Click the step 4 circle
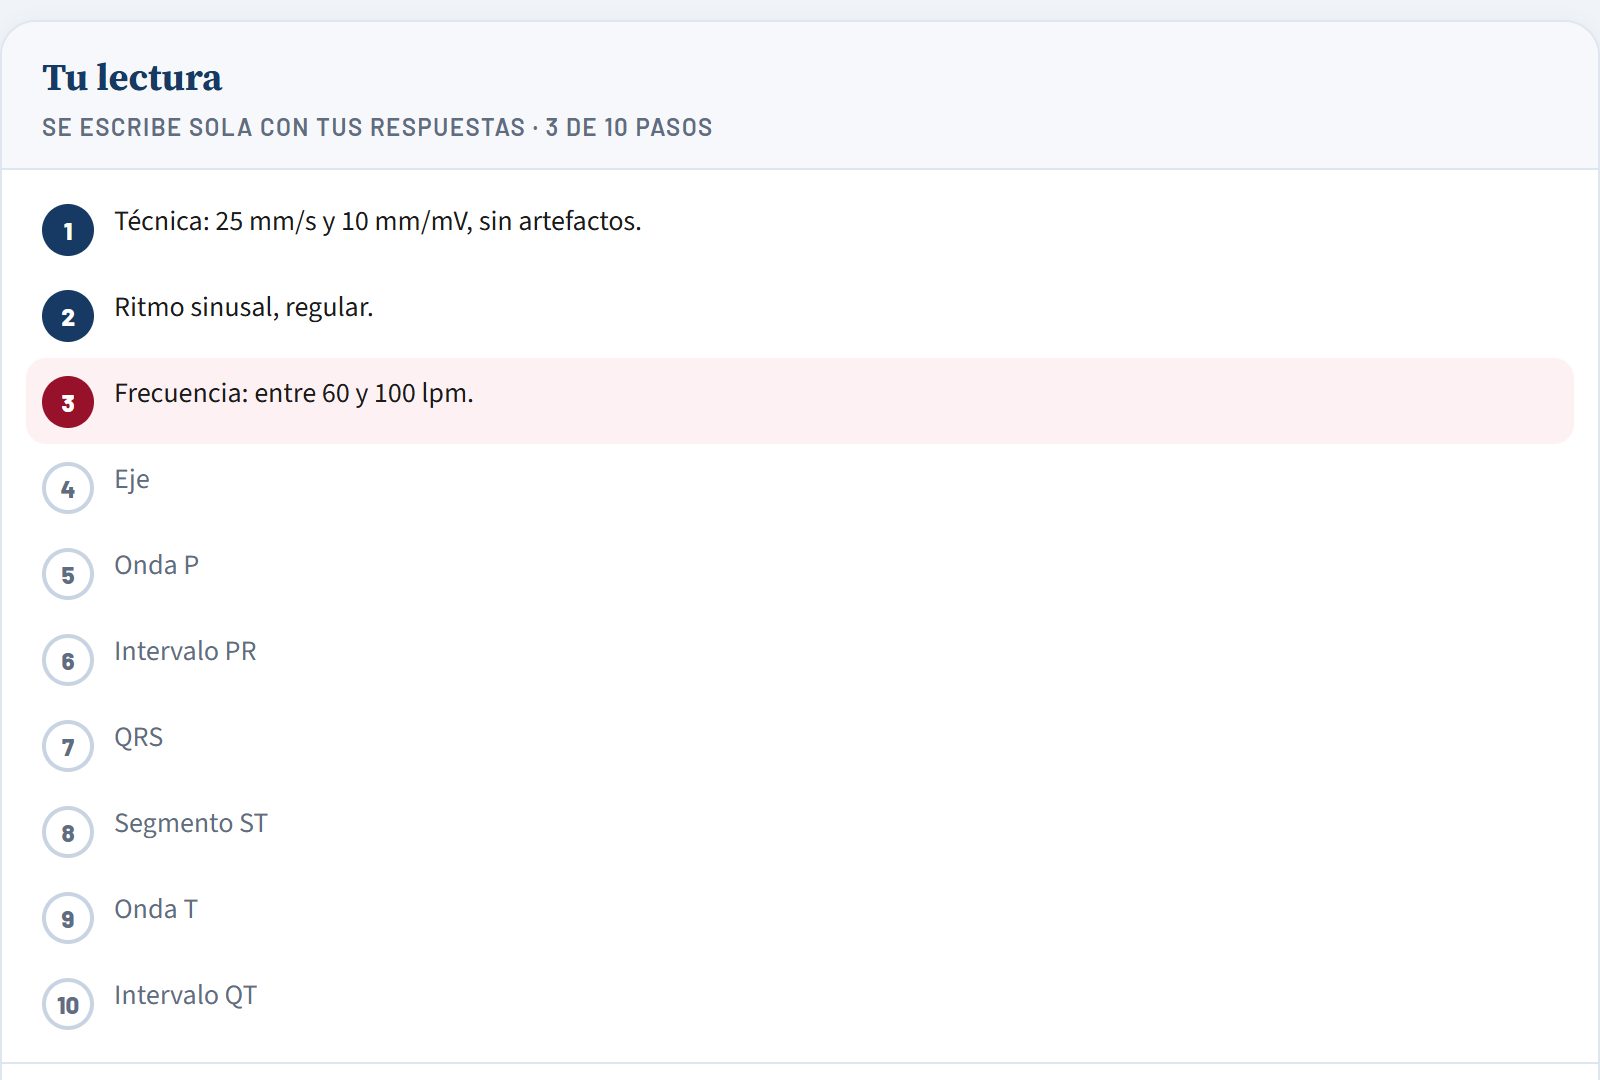Screen dimensions: 1600x1080 pyautogui.click(x=68, y=488)
